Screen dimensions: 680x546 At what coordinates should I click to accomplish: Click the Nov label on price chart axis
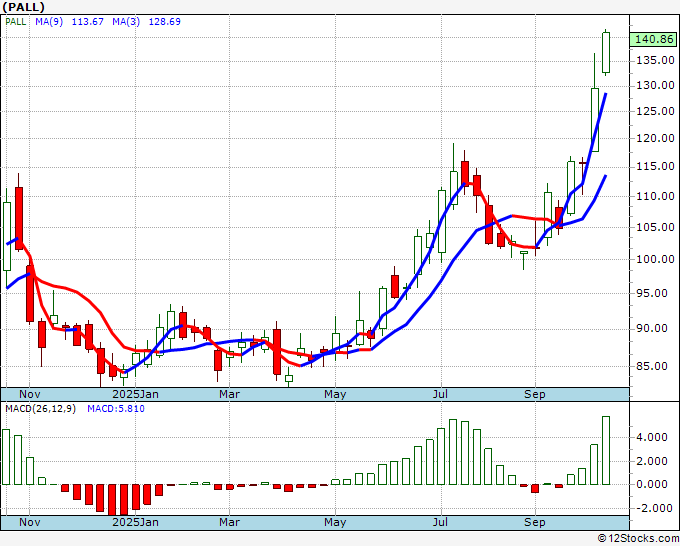[x=31, y=394]
